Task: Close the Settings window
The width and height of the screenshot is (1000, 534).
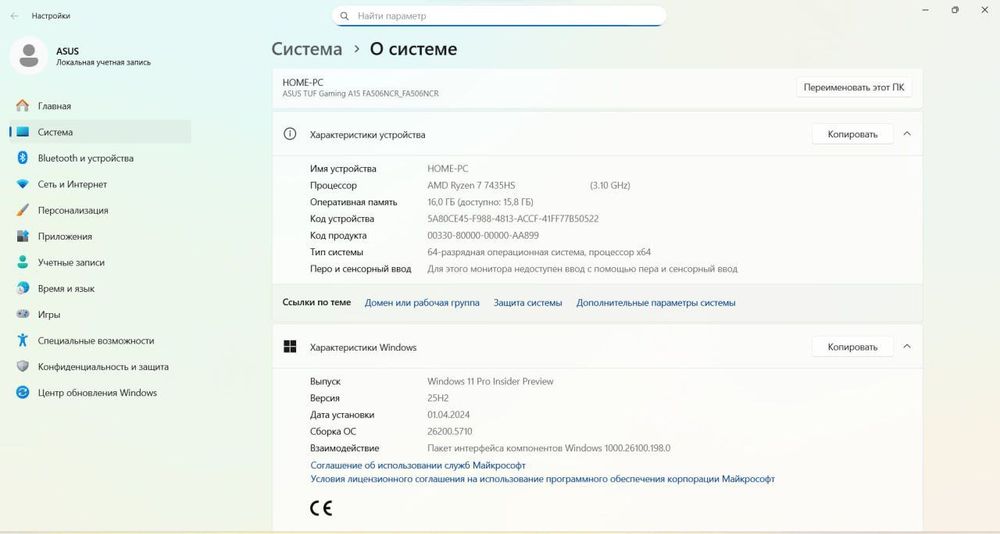Action: click(x=984, y=10)
